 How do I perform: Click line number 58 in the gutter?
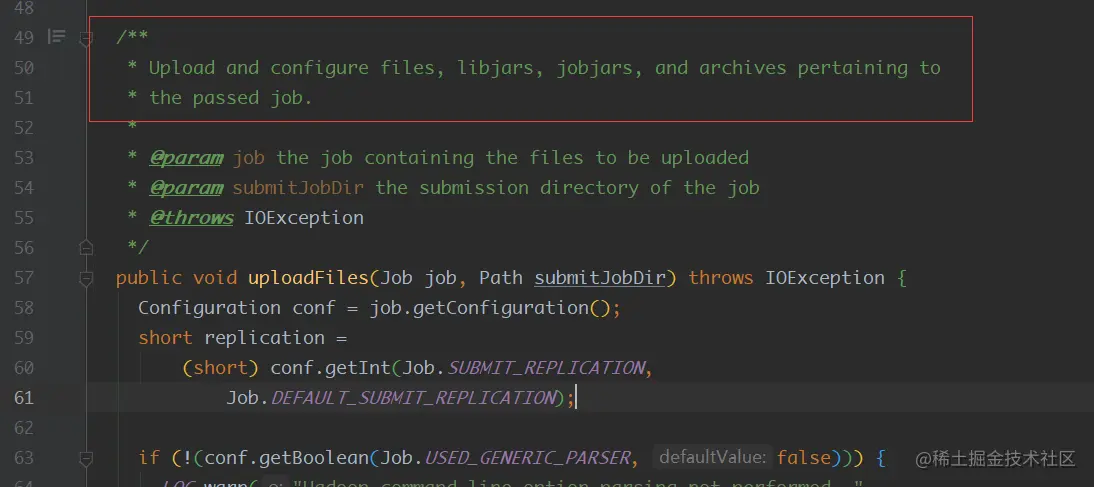[24, 308]
